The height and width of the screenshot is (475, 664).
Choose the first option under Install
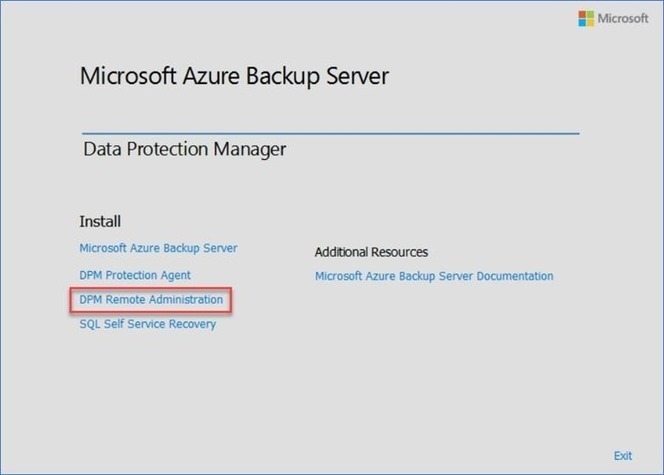click(158, 248)
